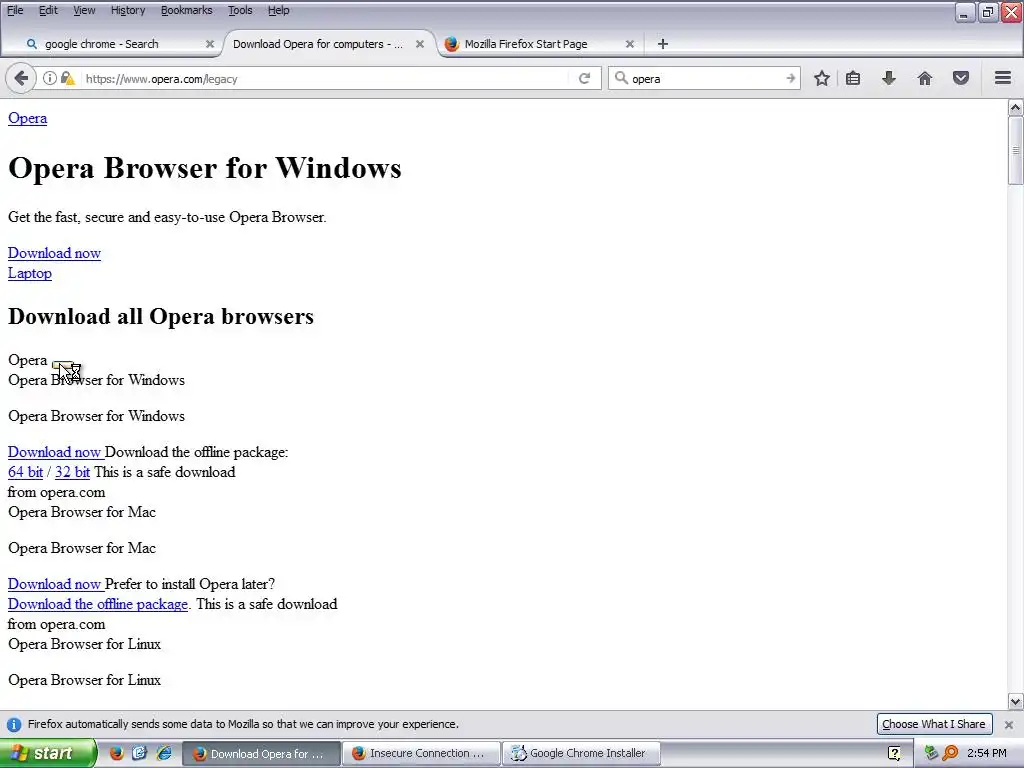This screenshot has width=1024, height=768.
Task: Open the Firefox hamburger menu
Action: pos(1003,78)
